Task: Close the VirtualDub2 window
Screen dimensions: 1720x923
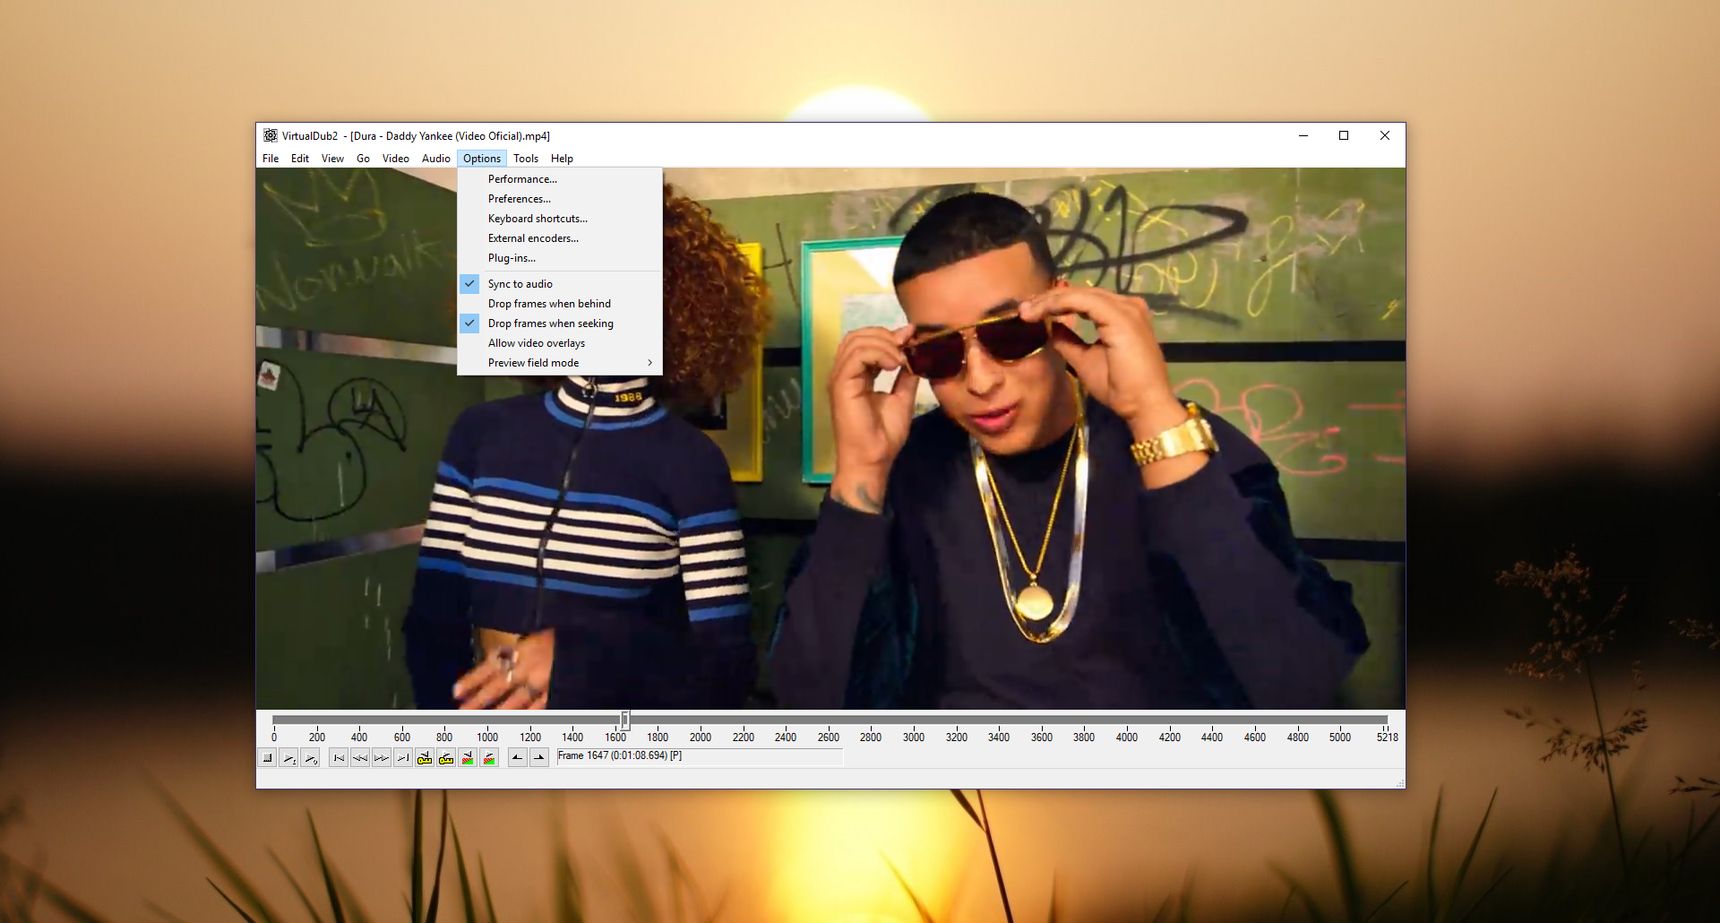Action: pyautogui.click(x=1385, y=136)
